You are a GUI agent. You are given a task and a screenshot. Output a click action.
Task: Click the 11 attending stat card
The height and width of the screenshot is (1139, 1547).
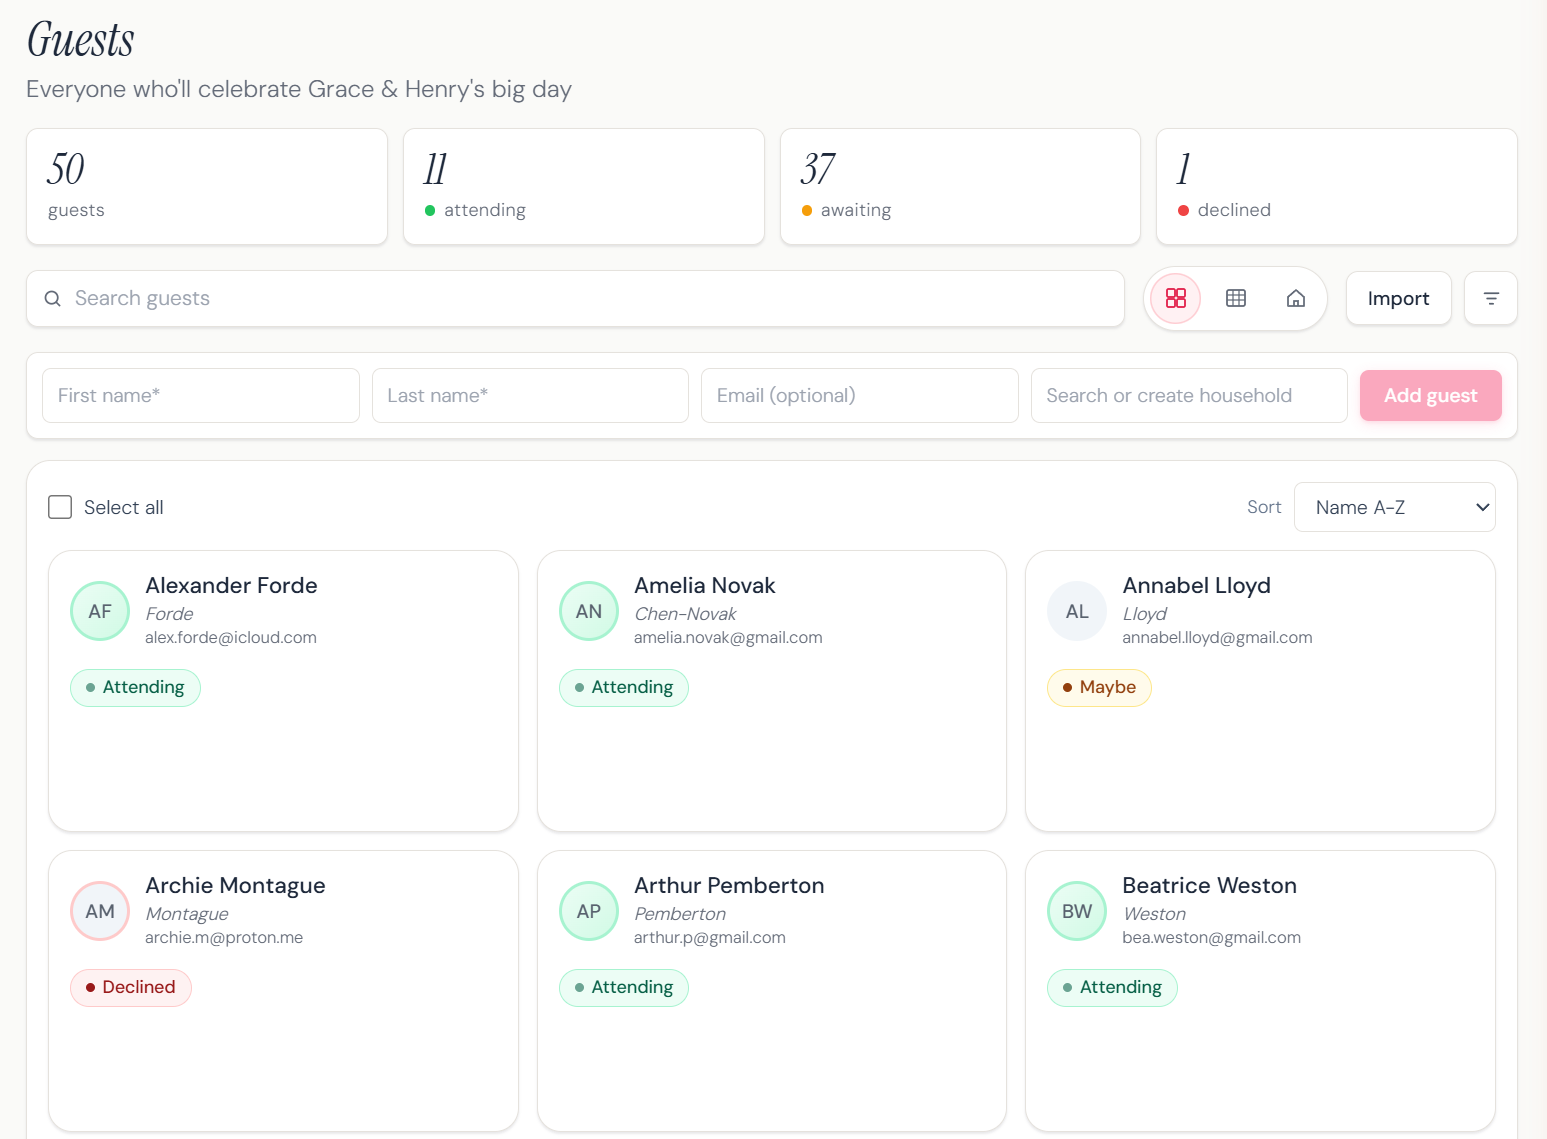pyautogui.click(x=584, y=186)
